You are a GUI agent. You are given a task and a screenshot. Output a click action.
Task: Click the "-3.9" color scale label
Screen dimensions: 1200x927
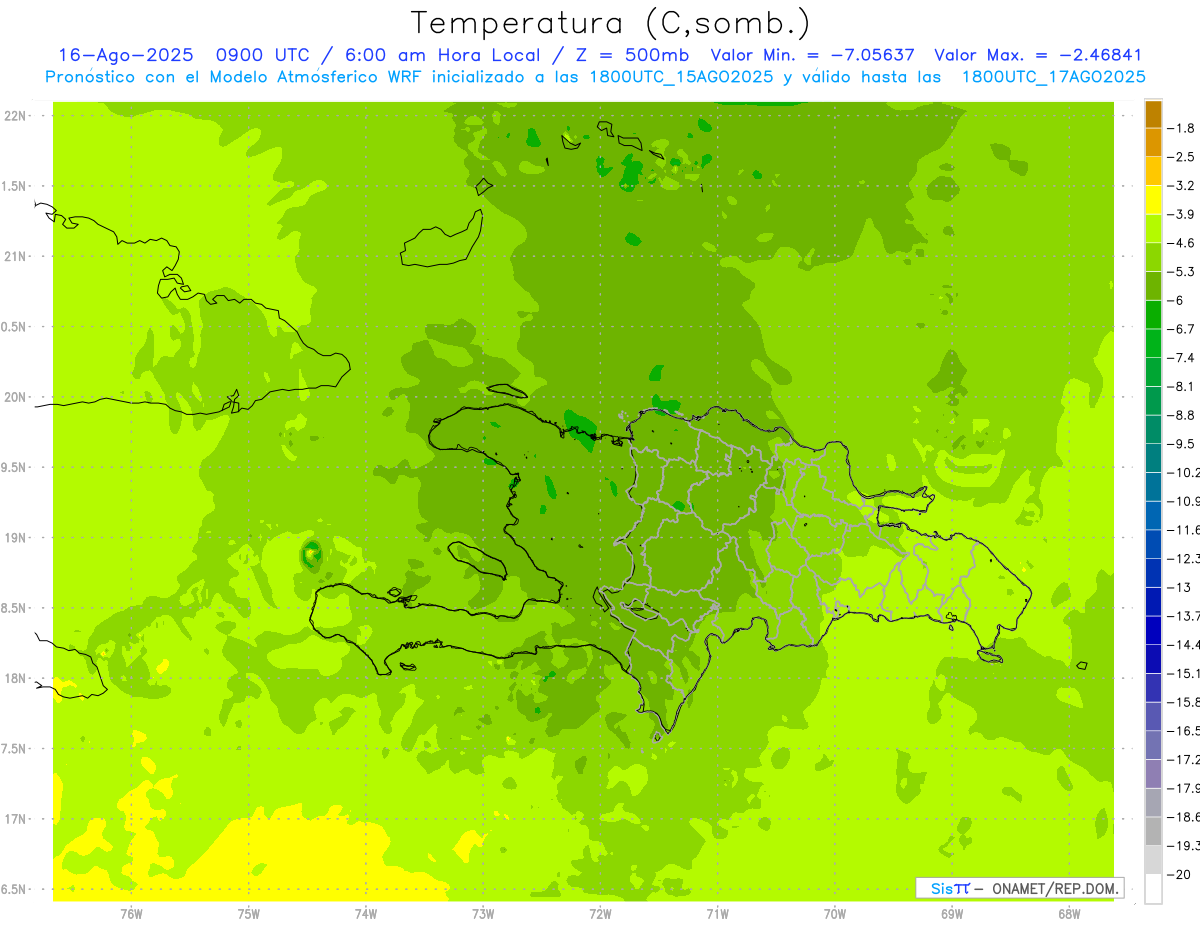pos(1181,214)
